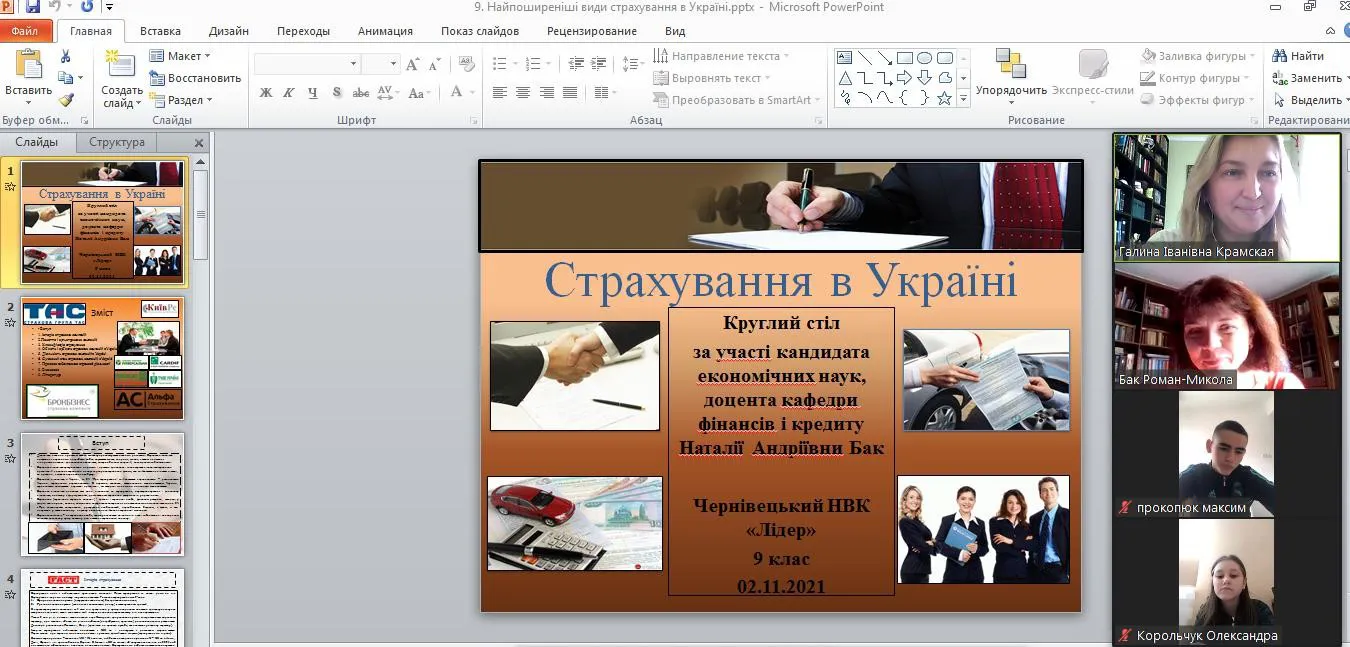Toggle center text alignment

tap(523, 92)
